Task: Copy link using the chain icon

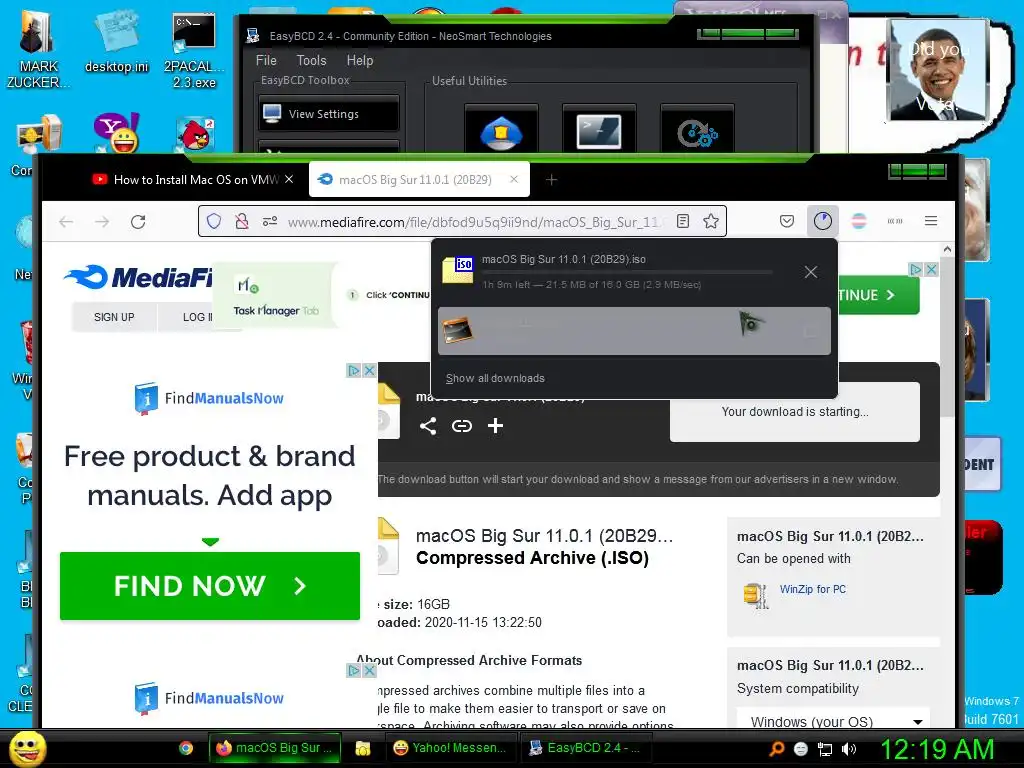Action: coord(462,426)
